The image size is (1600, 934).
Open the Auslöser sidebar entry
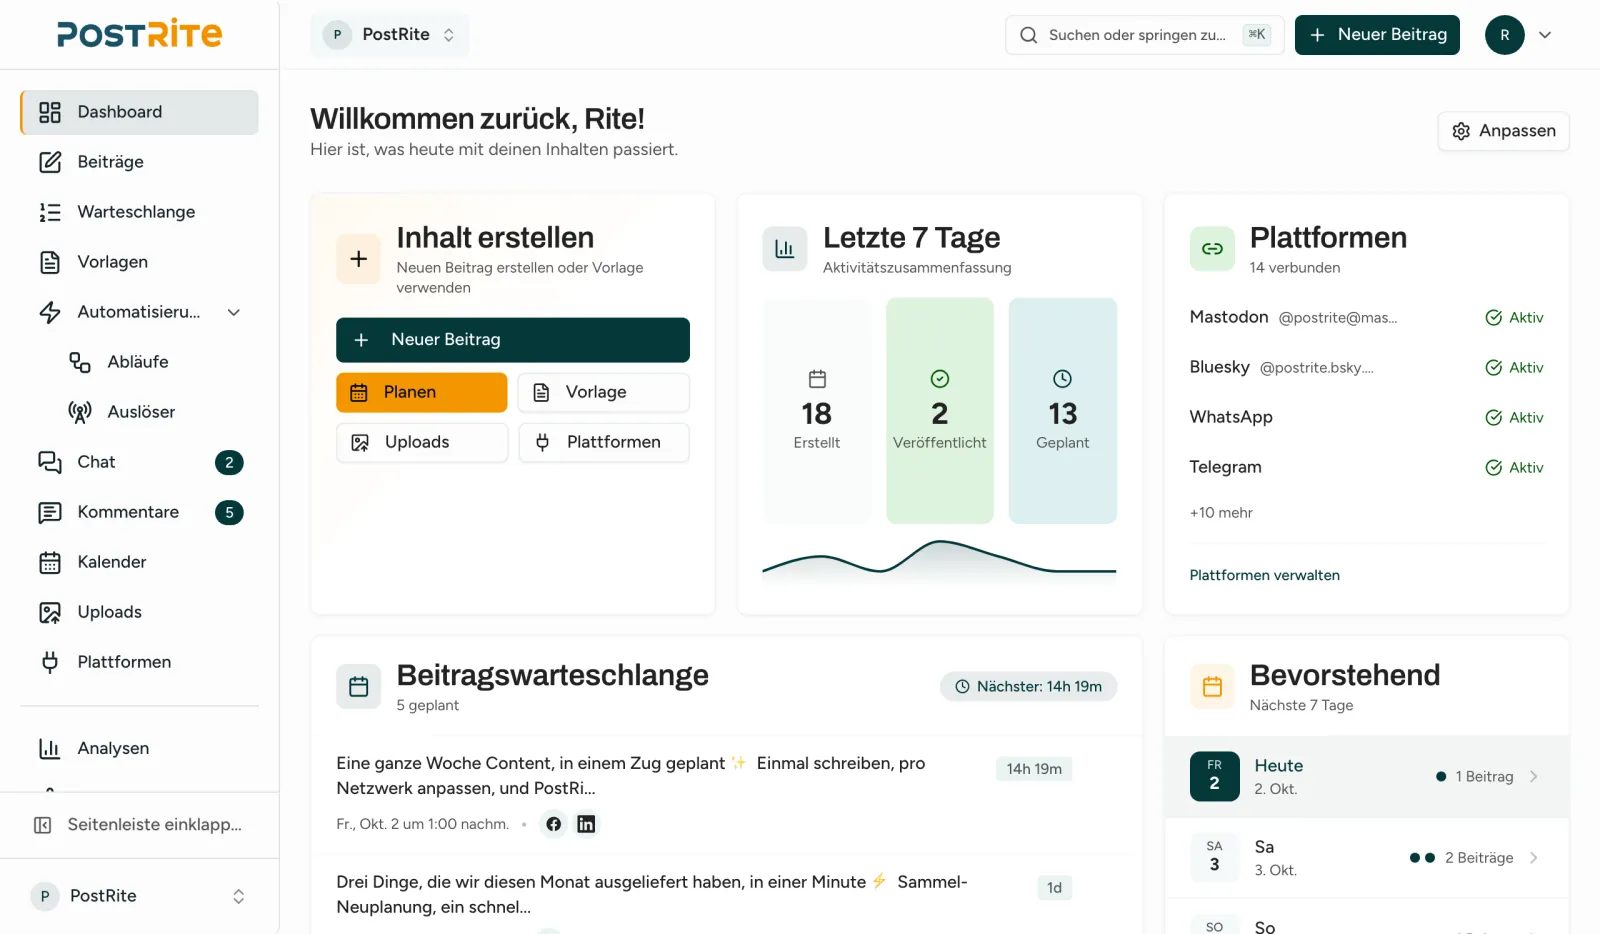tap(154, 412)
